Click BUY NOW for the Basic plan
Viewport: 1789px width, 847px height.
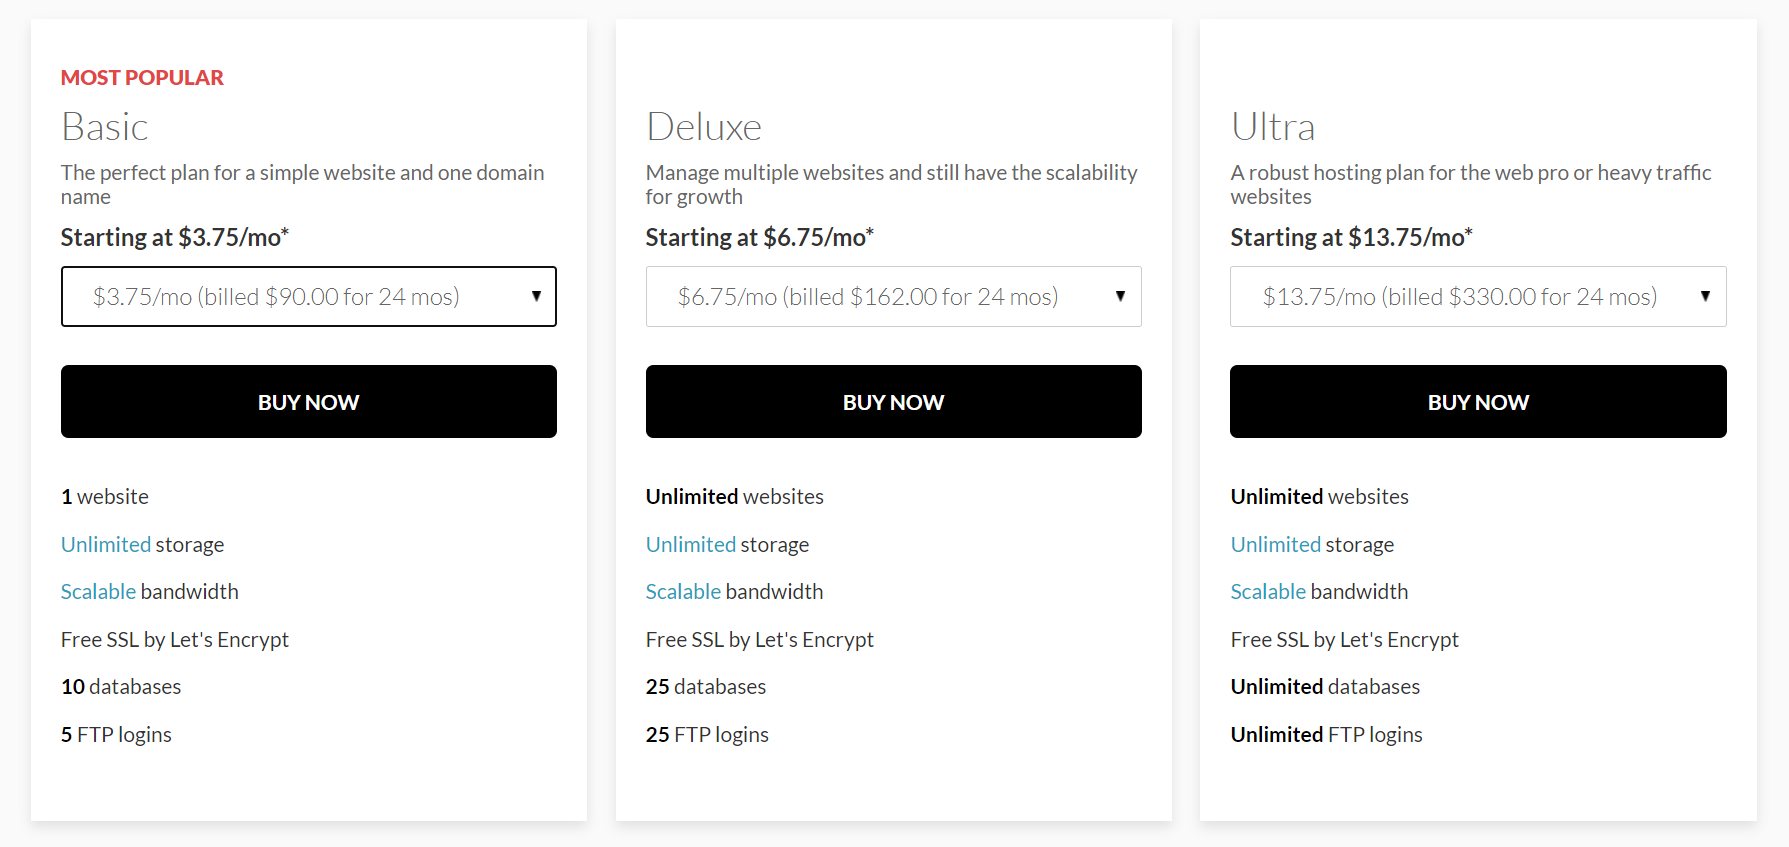coord(308,401)
